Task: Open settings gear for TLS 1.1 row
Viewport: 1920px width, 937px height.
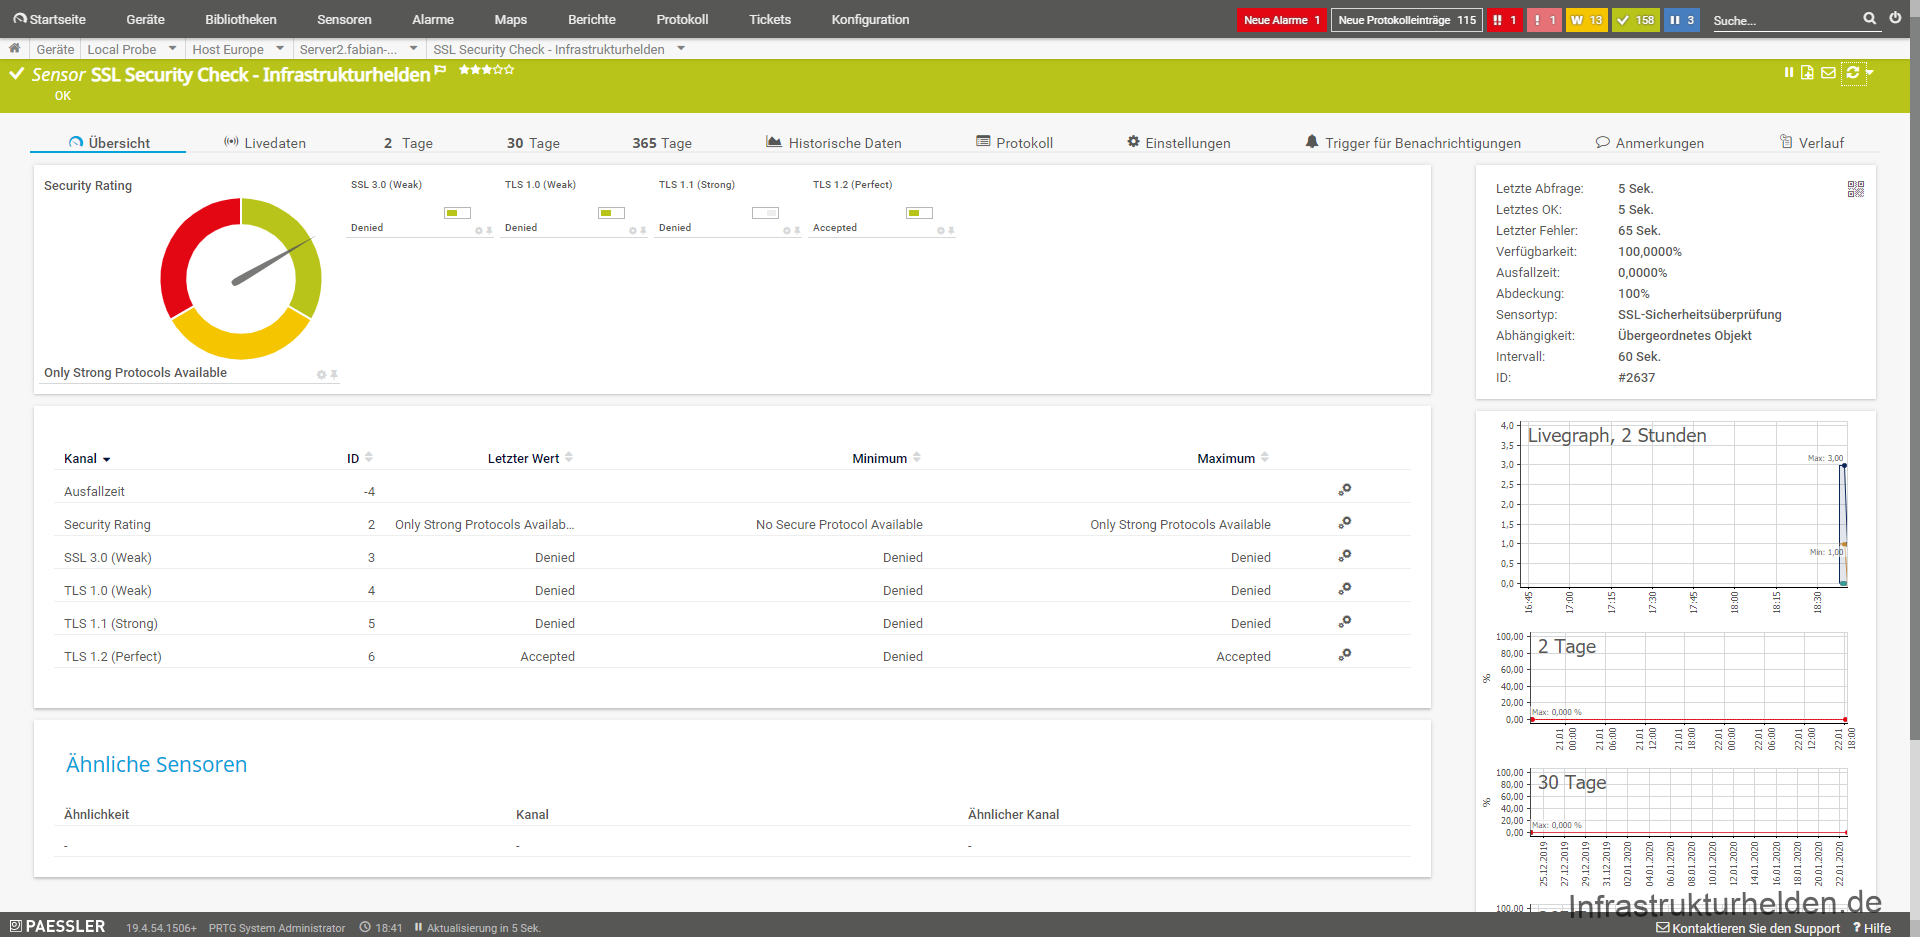Action: coord(1345,622)
